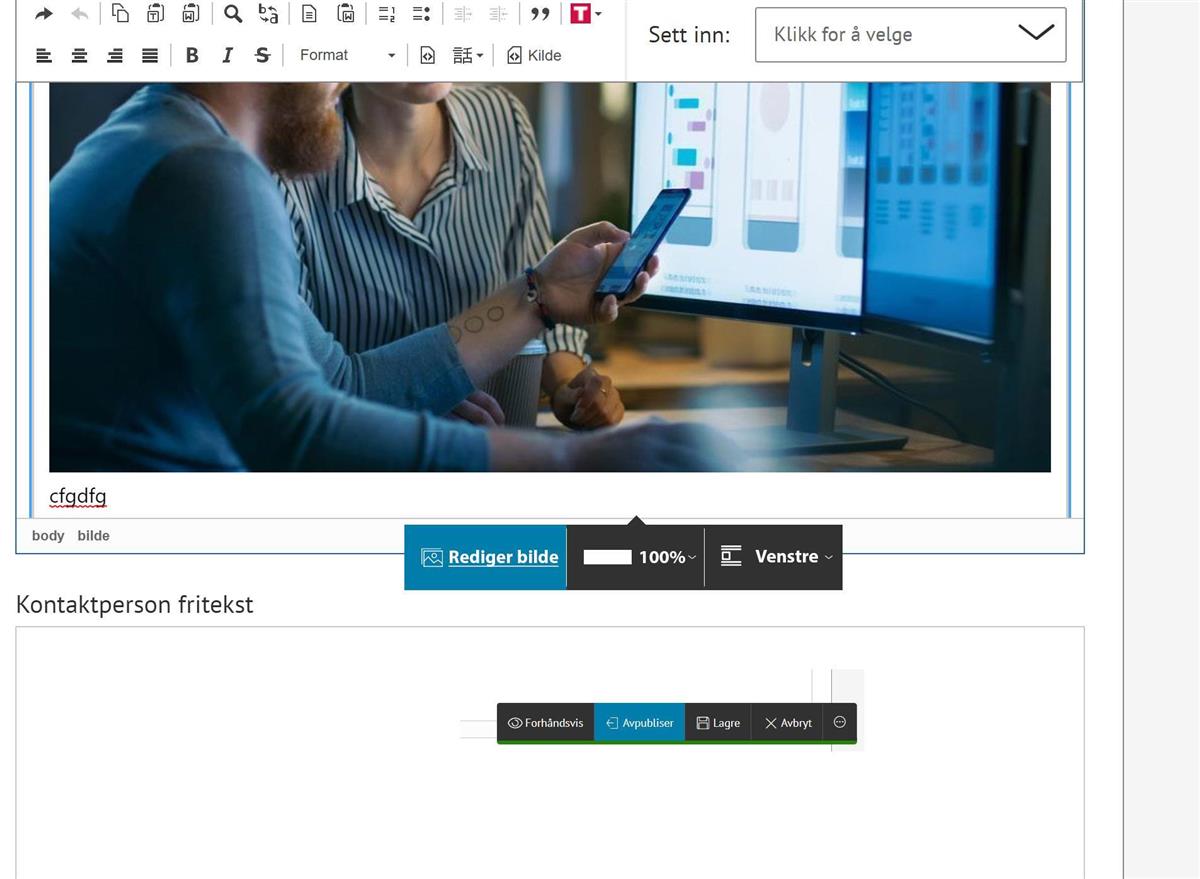Screen dimensions: 1200x879
Task: Click inside Kontaktperson fritekst text area
Action: pos(250,780)
